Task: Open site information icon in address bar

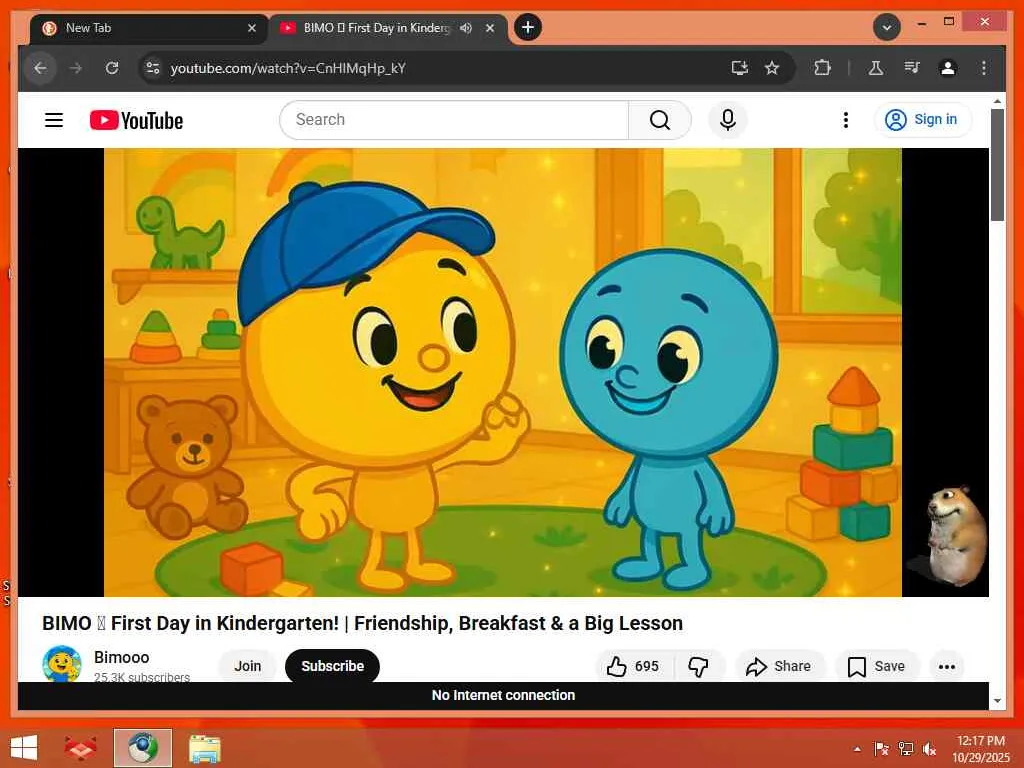Action: tap(153, 68)
